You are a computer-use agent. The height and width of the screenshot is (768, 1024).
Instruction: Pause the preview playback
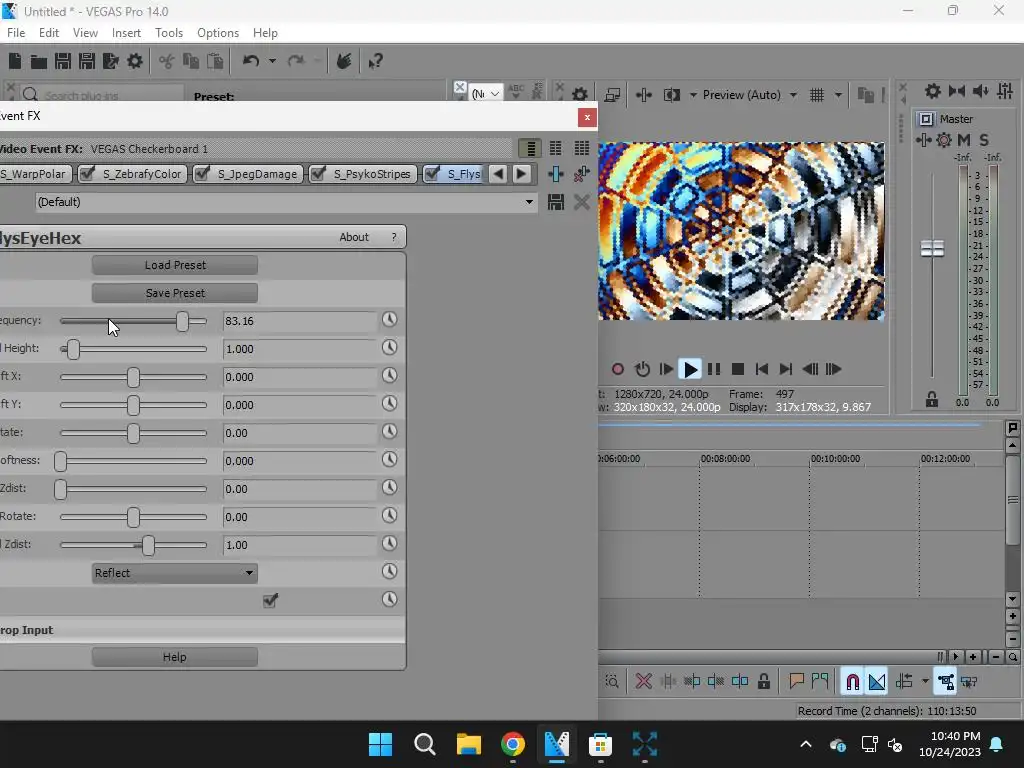tap(714, 369)
